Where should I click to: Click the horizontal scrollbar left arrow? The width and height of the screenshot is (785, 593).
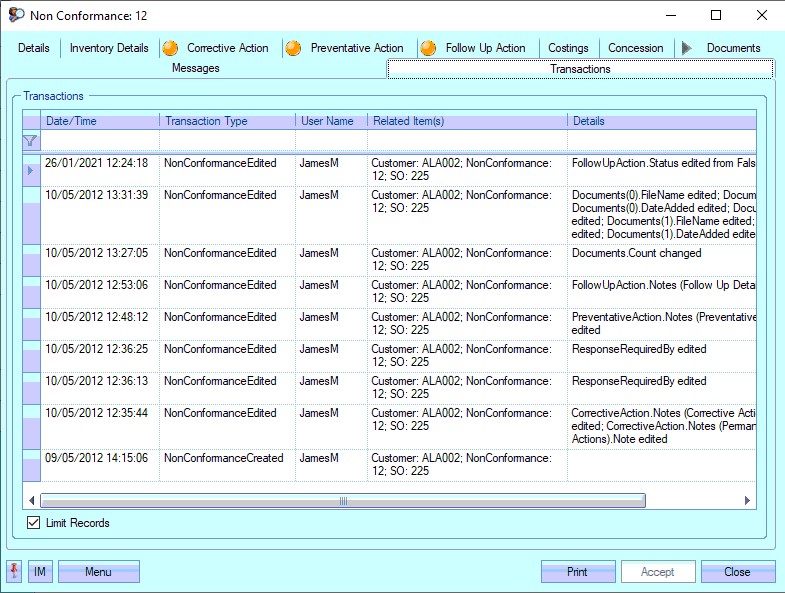click(x=32, y=500)
